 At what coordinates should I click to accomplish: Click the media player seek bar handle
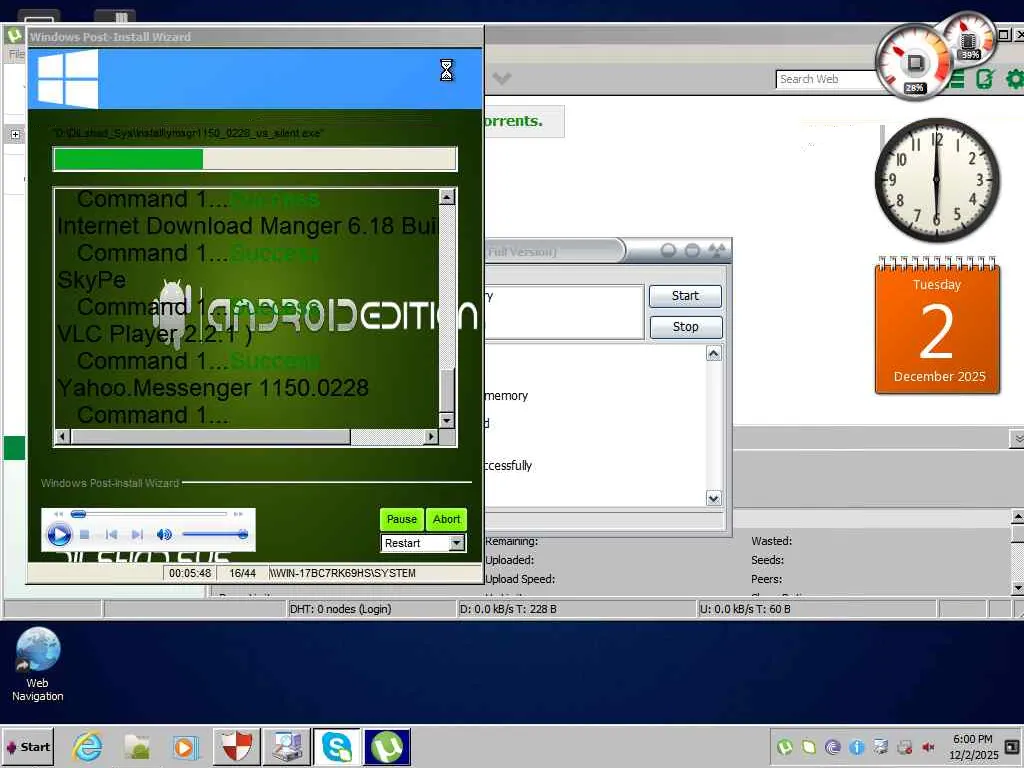click(78, 514)
